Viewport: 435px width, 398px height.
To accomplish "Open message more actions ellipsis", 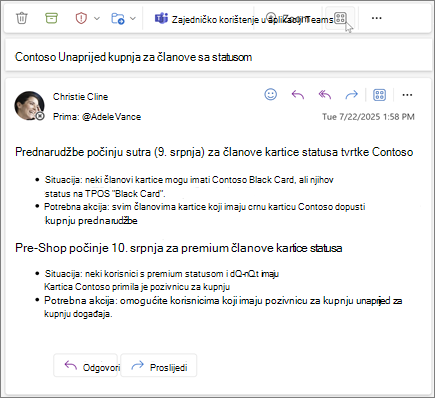I will 407,95.
